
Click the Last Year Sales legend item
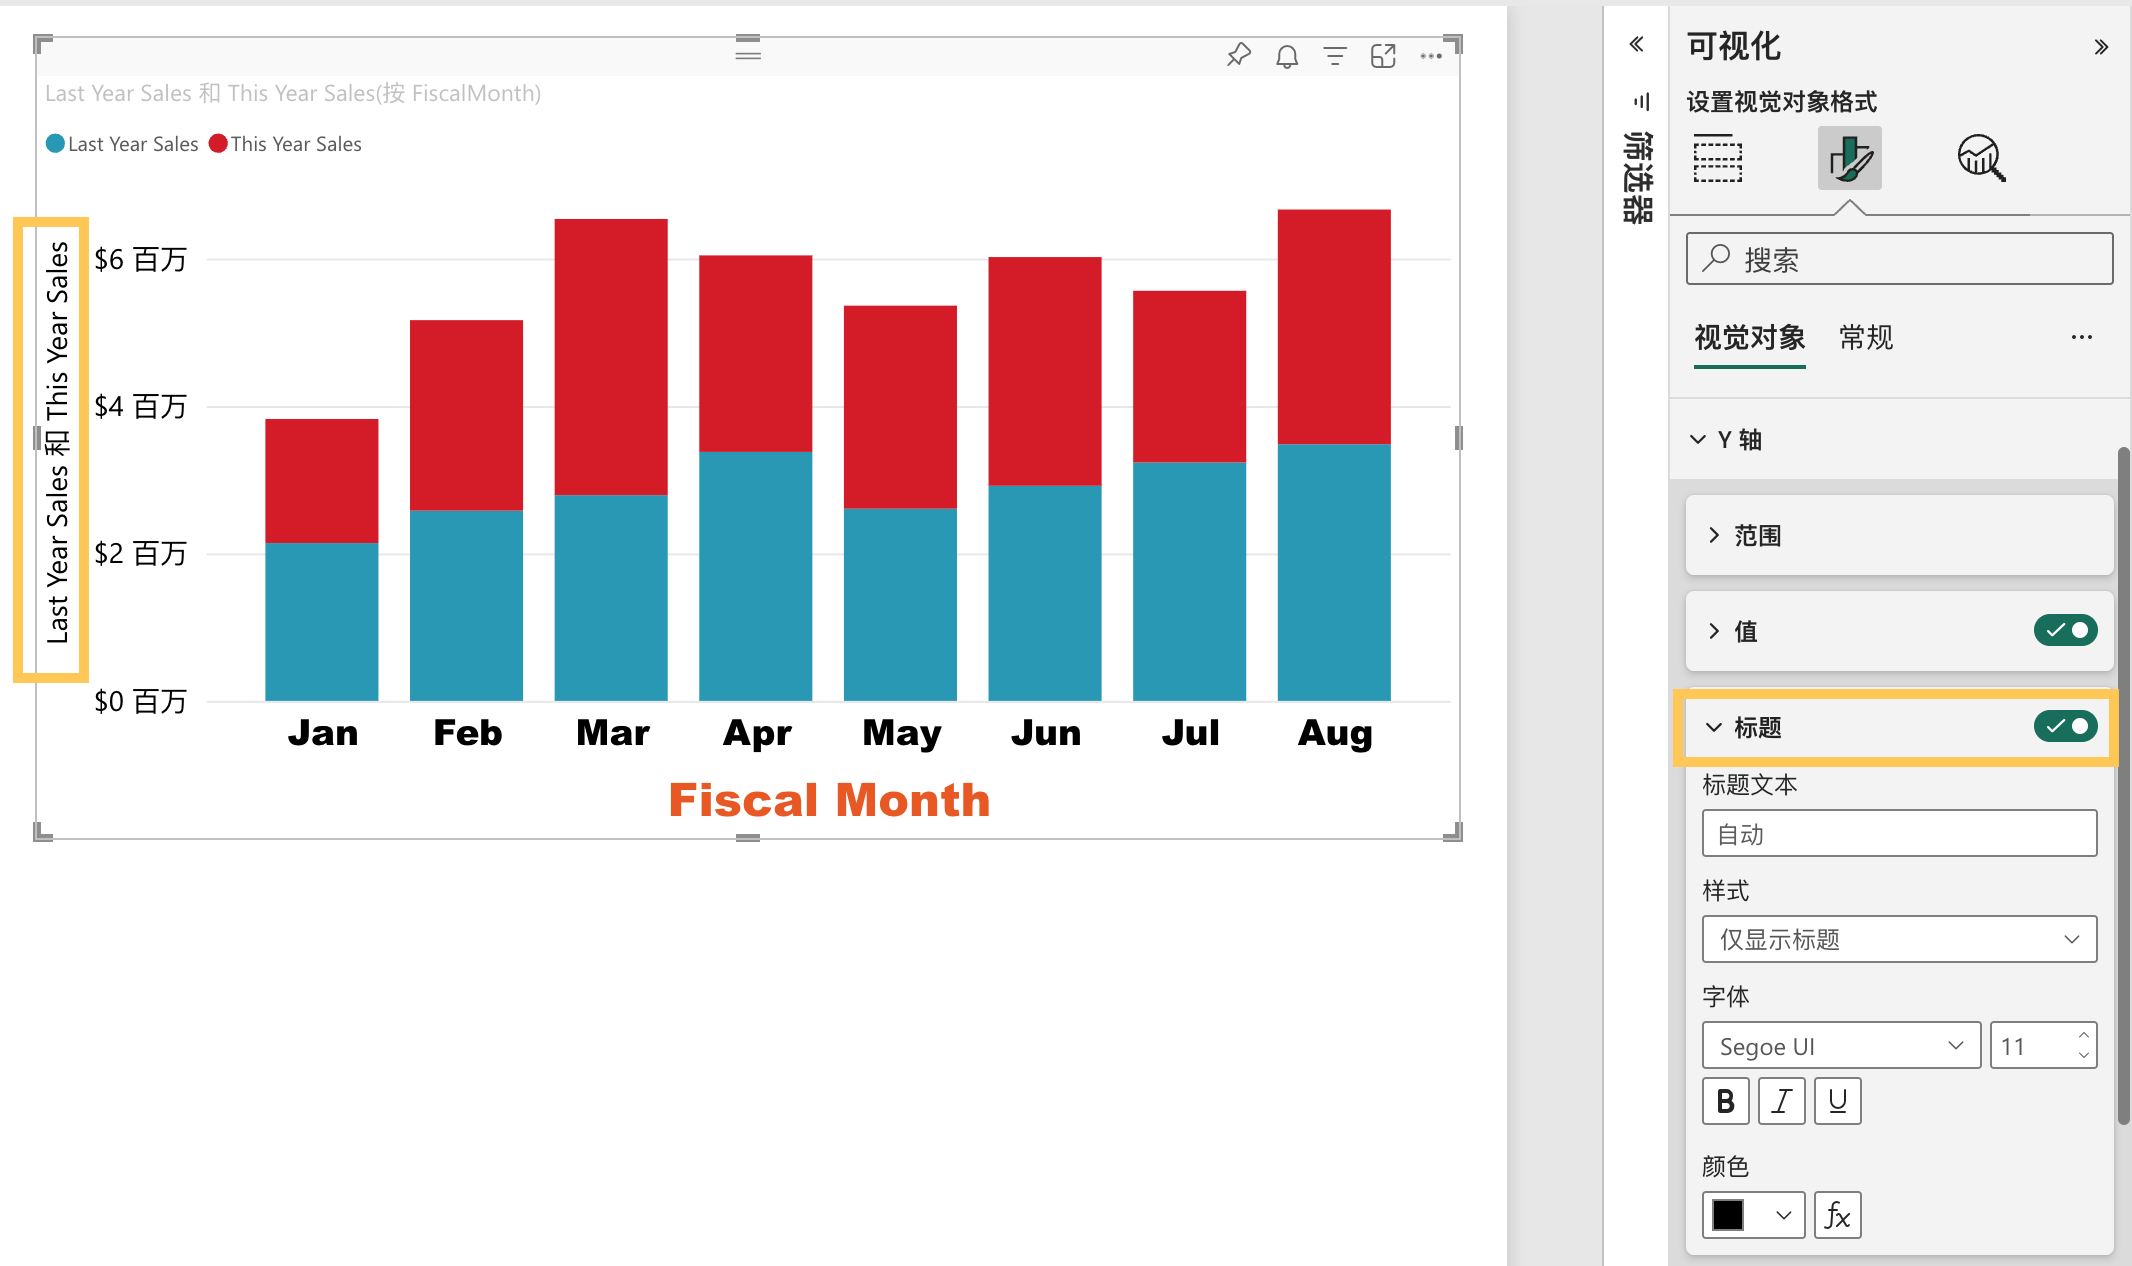[122, 144]
